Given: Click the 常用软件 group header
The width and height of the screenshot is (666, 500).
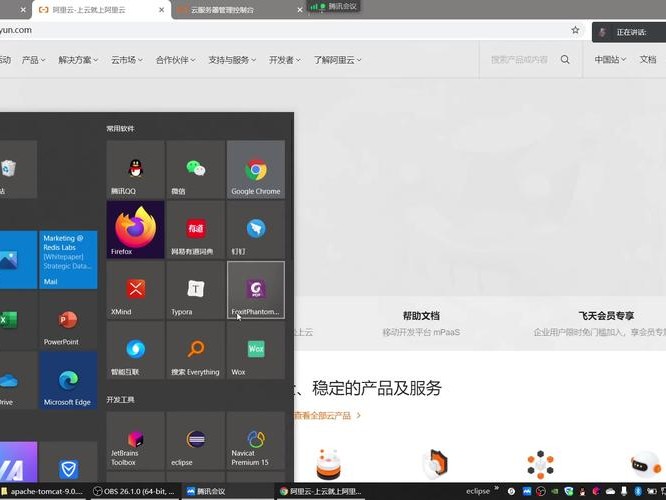Looking at the screenshot, I should pos(121,128).
